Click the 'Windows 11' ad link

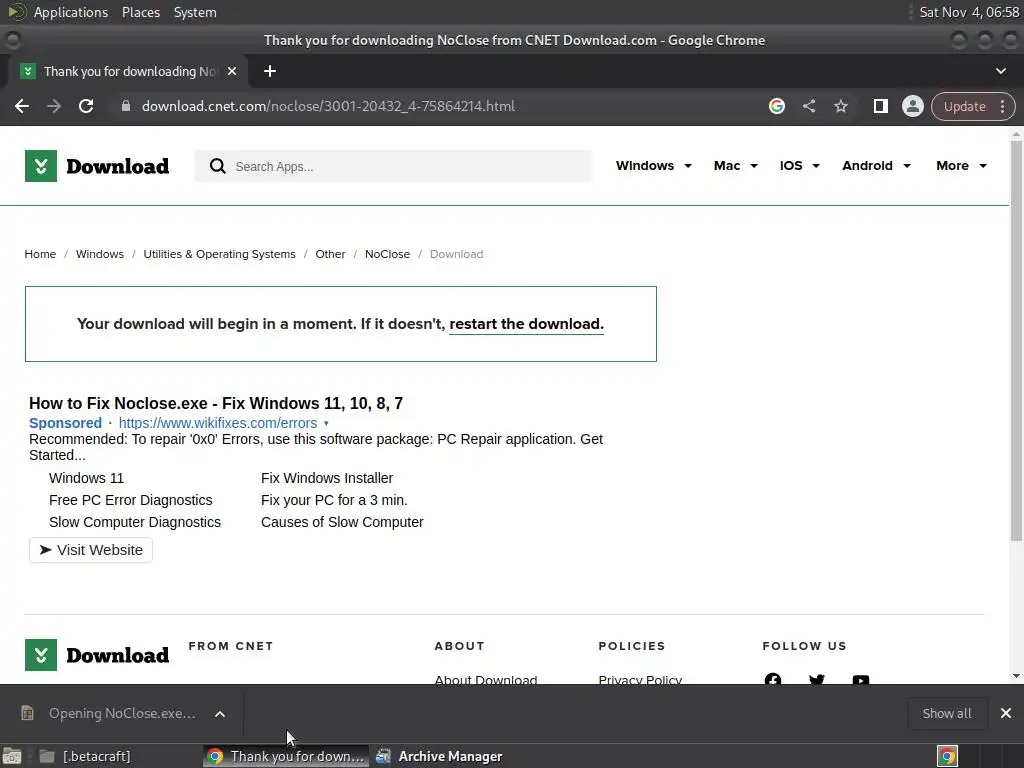pos(86,478)
